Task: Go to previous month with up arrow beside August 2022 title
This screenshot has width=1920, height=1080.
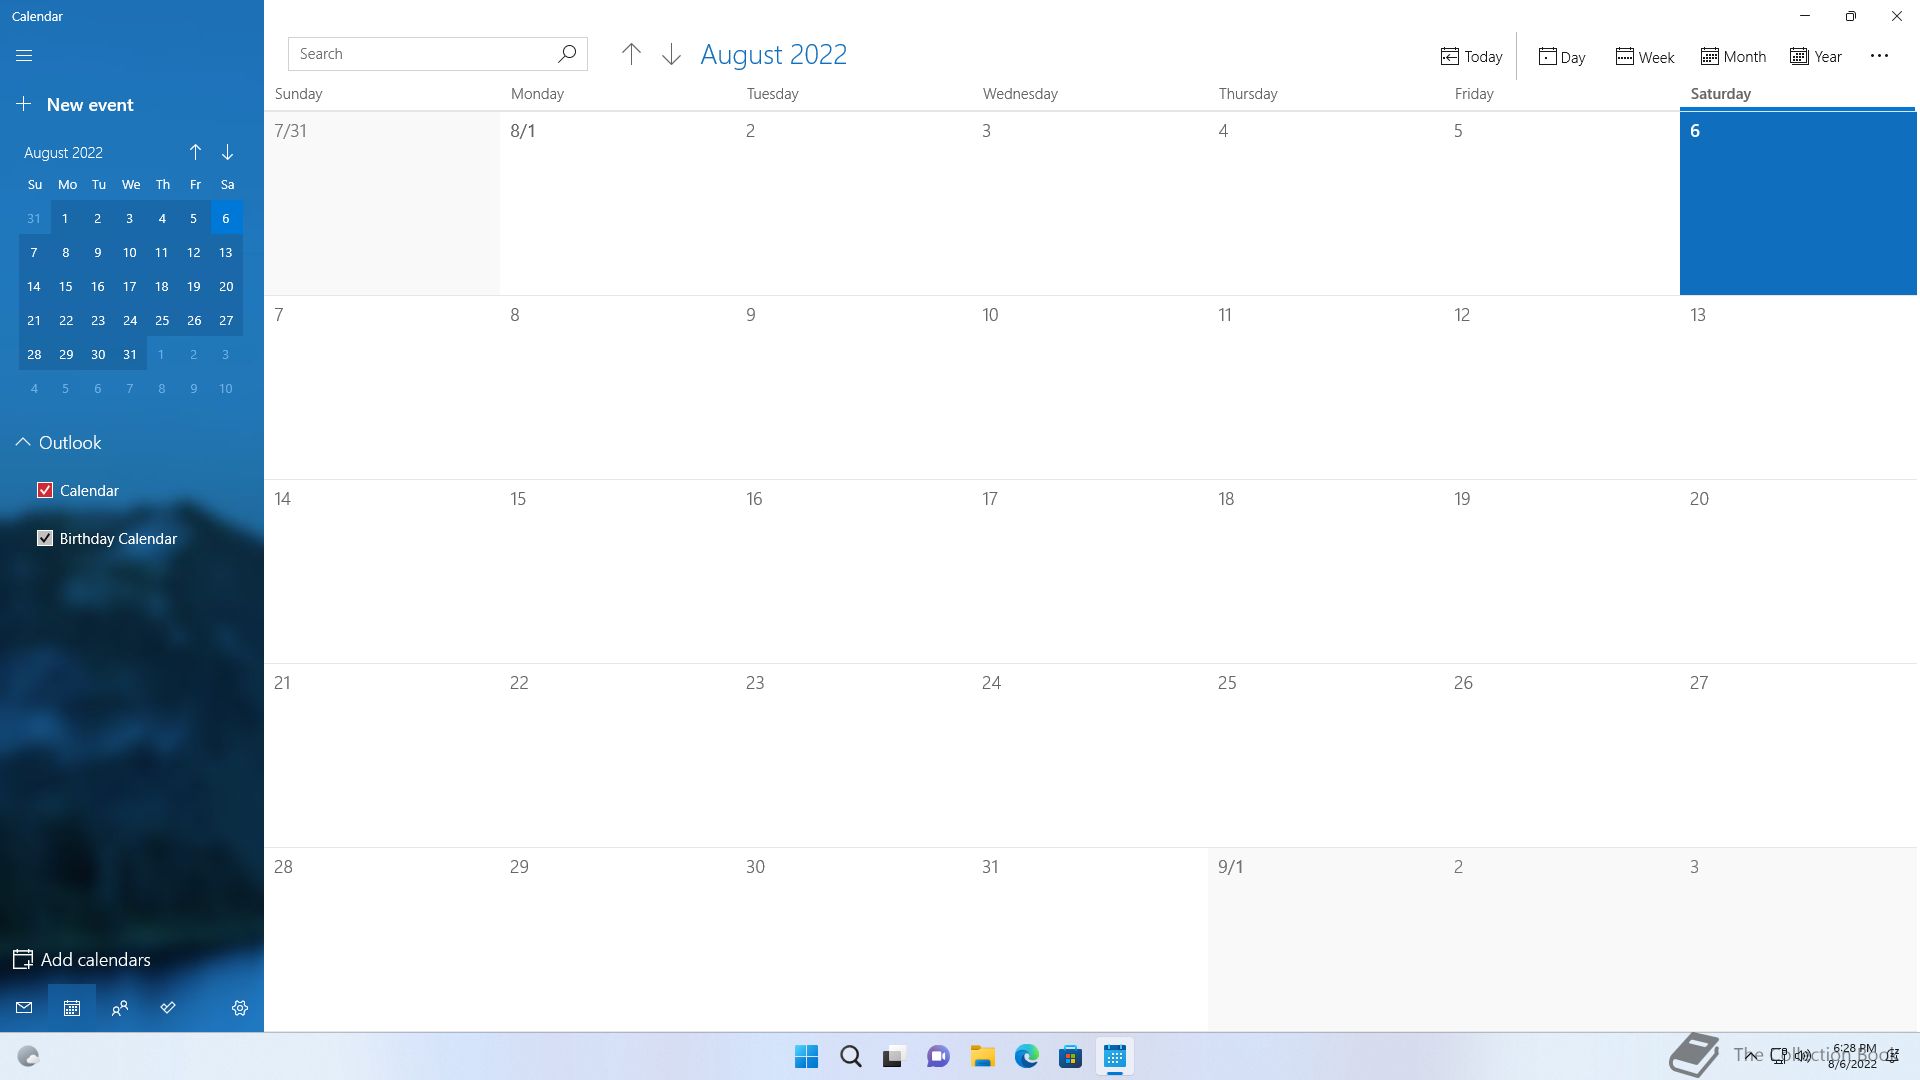Action: click(631, 55)
